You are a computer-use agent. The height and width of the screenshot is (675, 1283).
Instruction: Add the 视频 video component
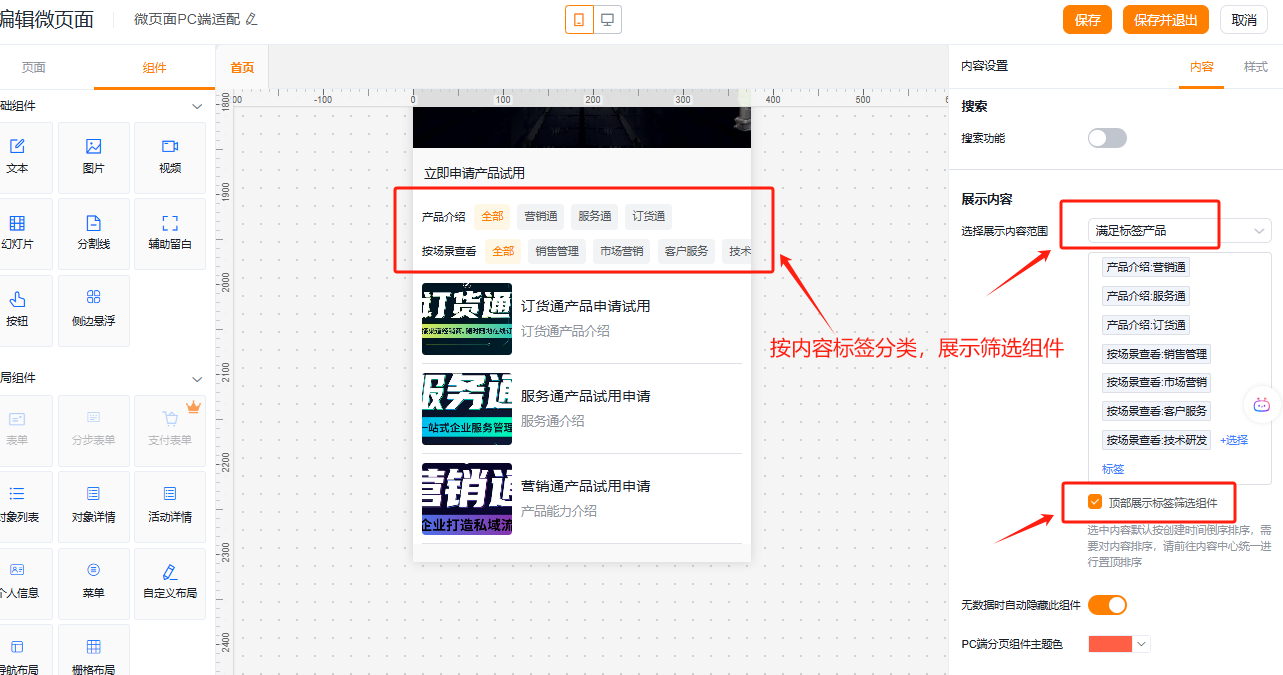[x=170, y=157]
